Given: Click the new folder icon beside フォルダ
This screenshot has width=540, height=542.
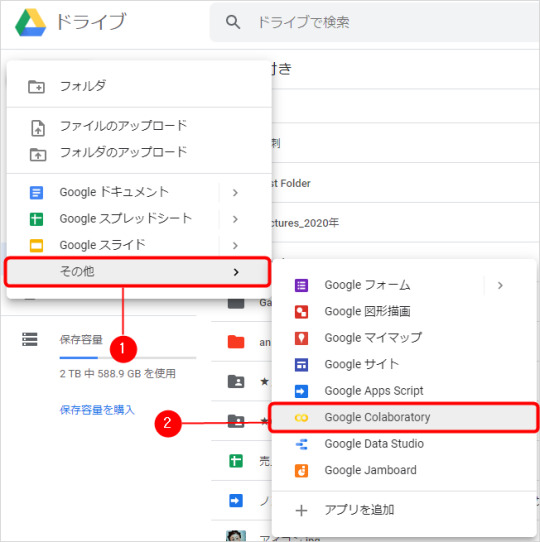Looking at the screenshot, I should pyautogui.click(x=36, y=87).
